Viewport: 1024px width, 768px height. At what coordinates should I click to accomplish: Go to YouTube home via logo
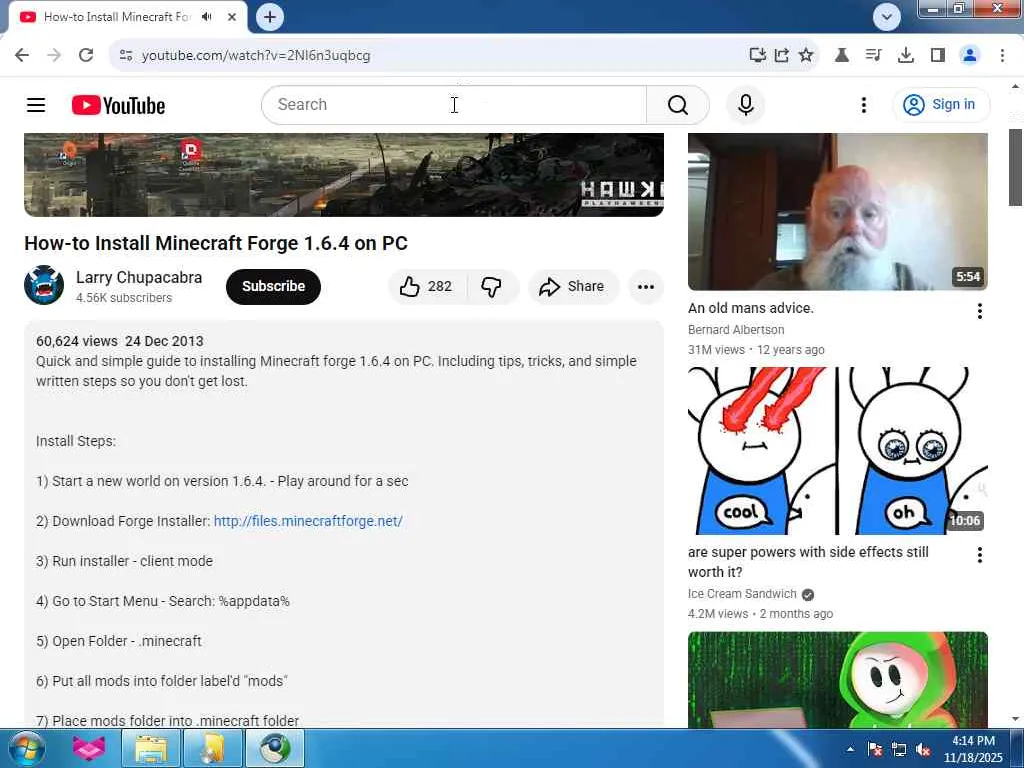(x=118, y=105)
